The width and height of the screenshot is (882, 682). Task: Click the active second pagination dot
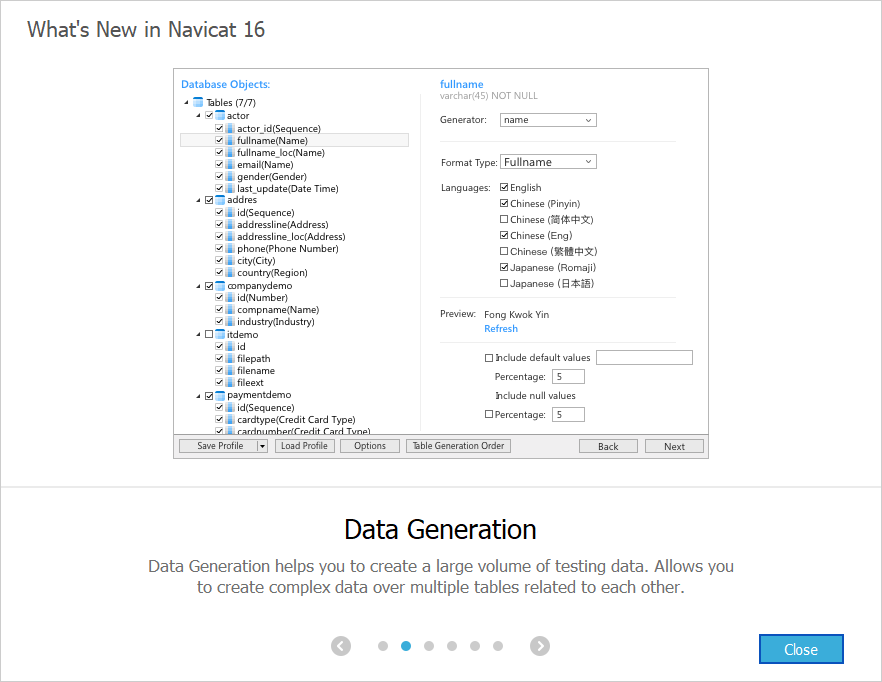click(406, 646)
